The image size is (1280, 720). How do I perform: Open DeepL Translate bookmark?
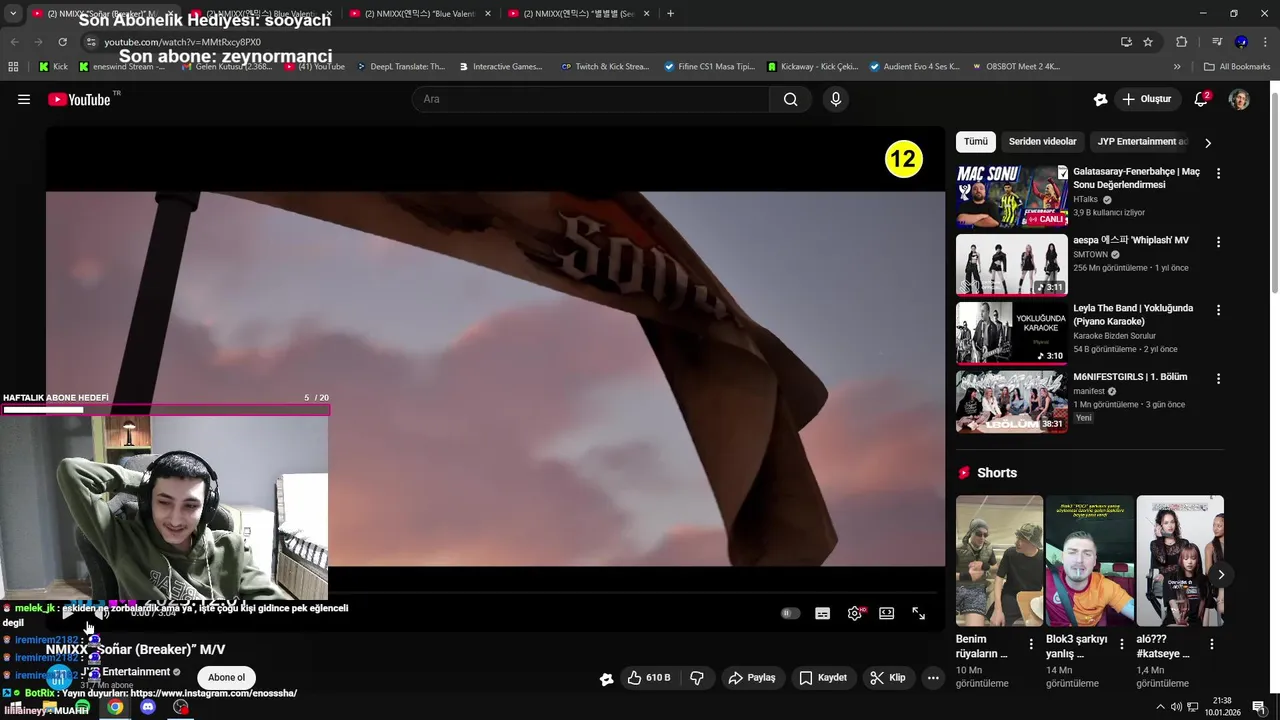point(399,66)
